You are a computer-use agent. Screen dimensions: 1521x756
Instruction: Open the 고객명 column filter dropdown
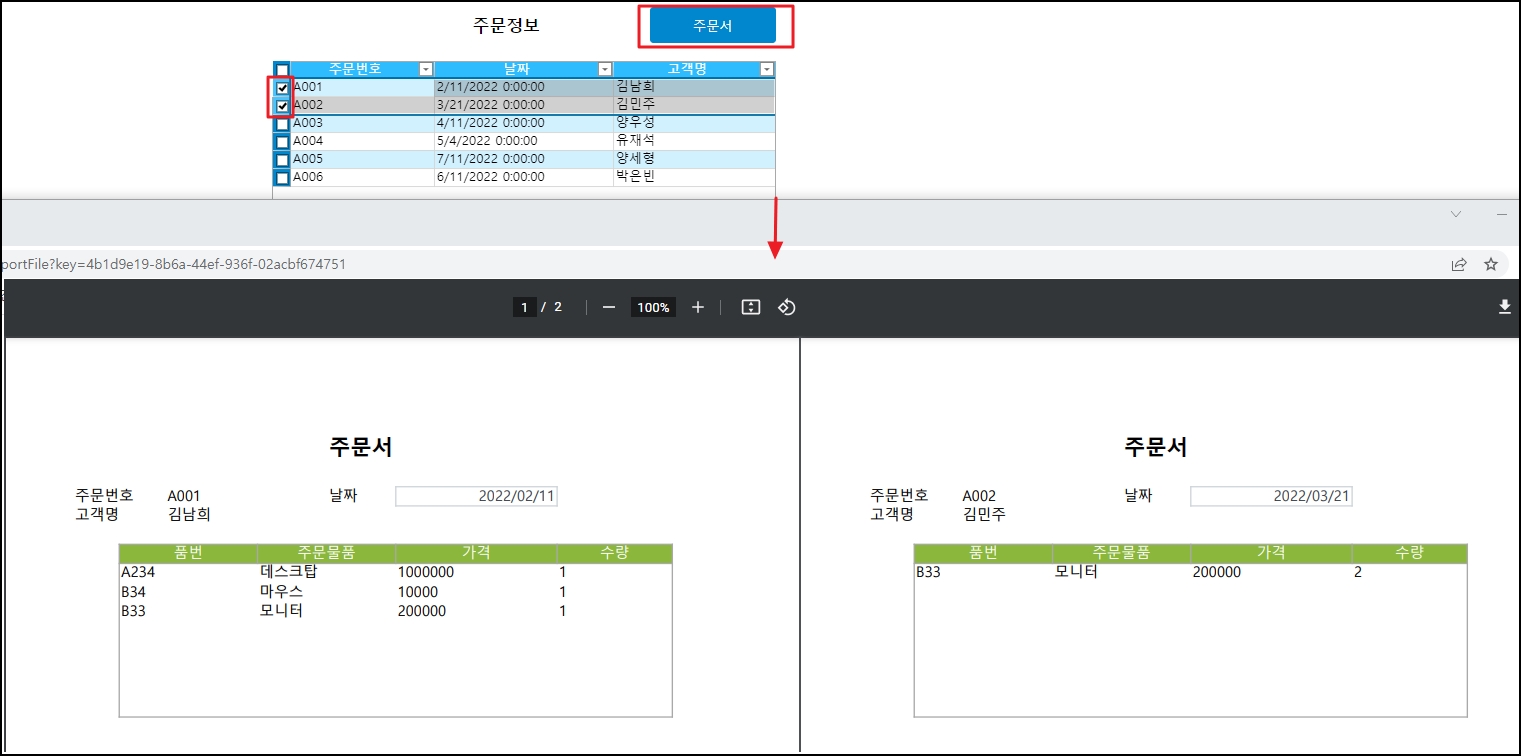(x=766, y=69)
